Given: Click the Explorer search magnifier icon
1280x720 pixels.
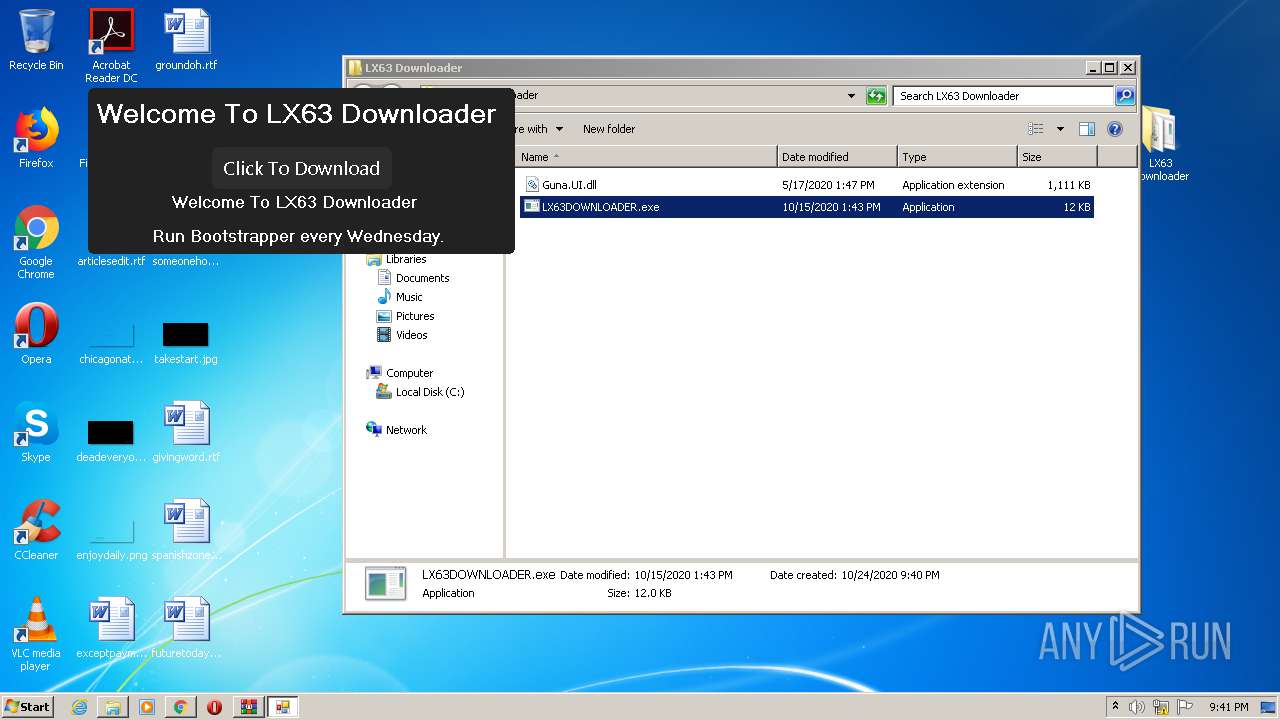Looking at the screenshot, I should pos(1125,96).
